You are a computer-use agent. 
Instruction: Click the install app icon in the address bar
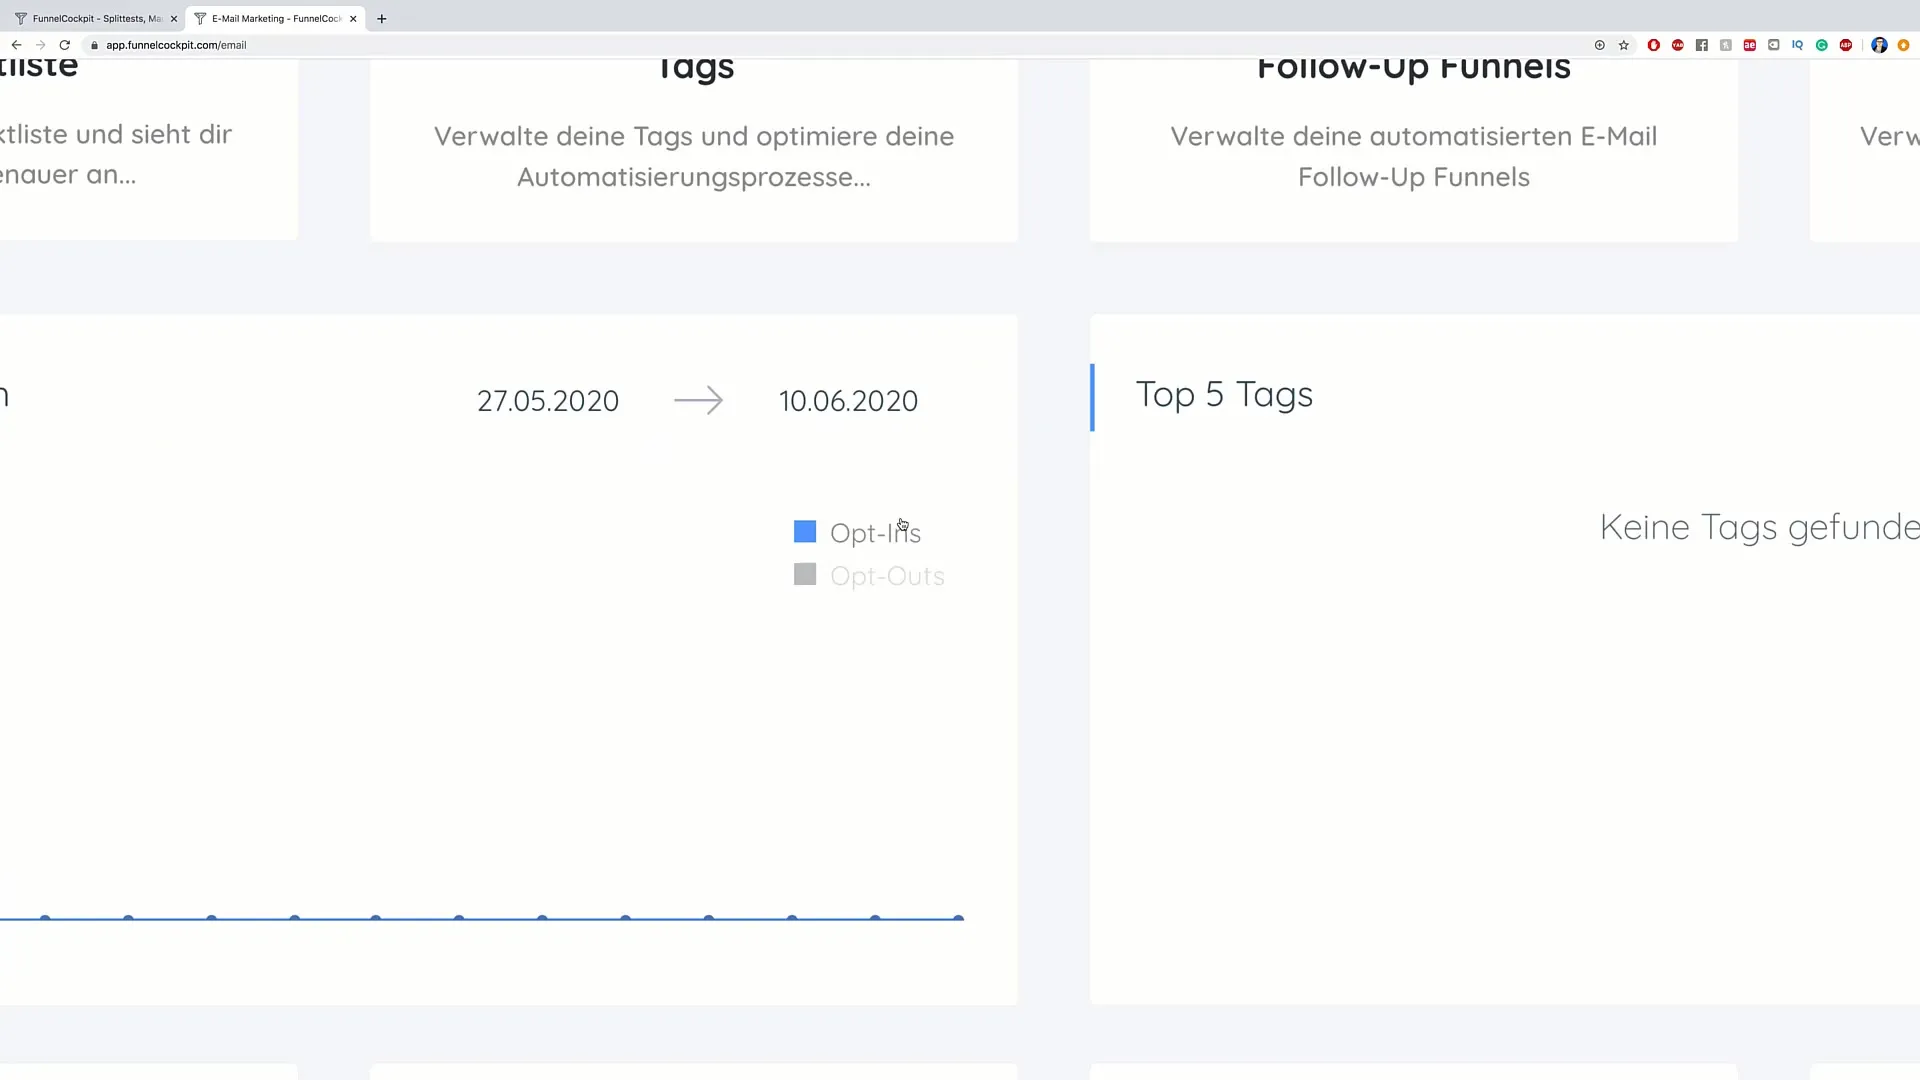[1600, 45]
